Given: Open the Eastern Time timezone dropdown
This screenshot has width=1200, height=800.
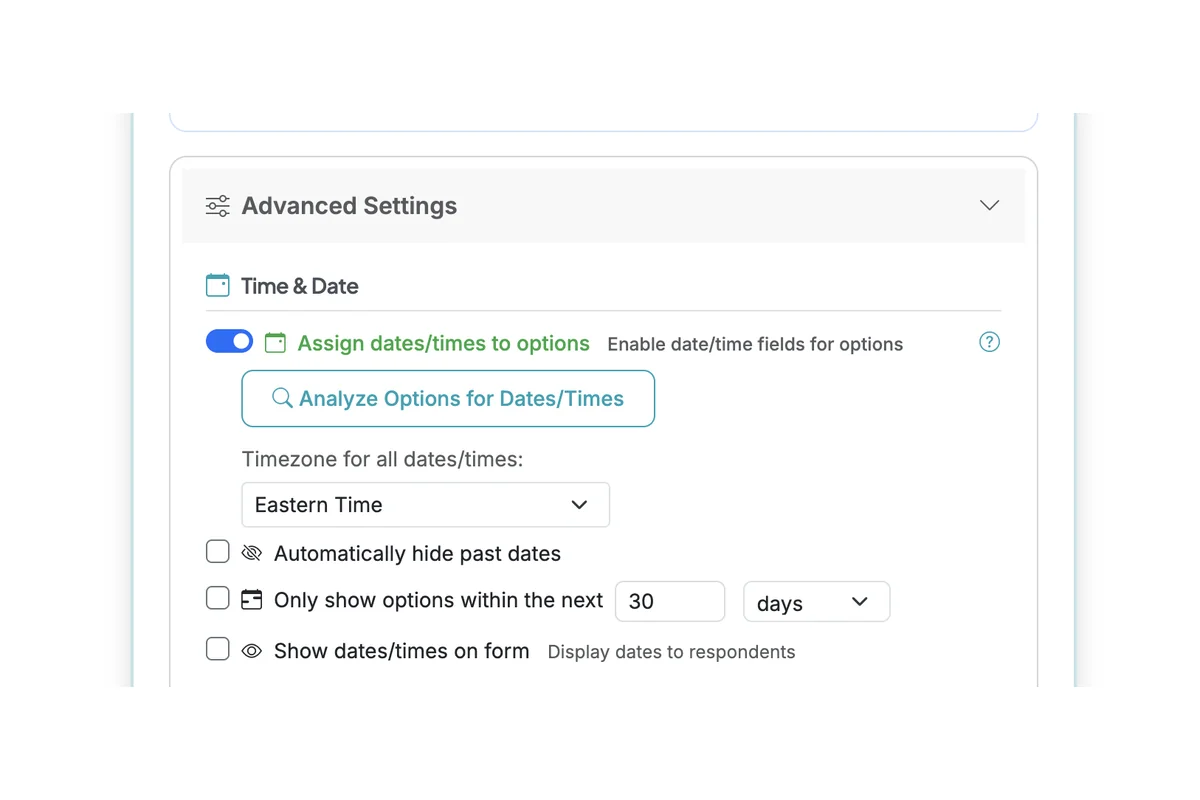Looking at the screenshot, I should tap(425, 504).
